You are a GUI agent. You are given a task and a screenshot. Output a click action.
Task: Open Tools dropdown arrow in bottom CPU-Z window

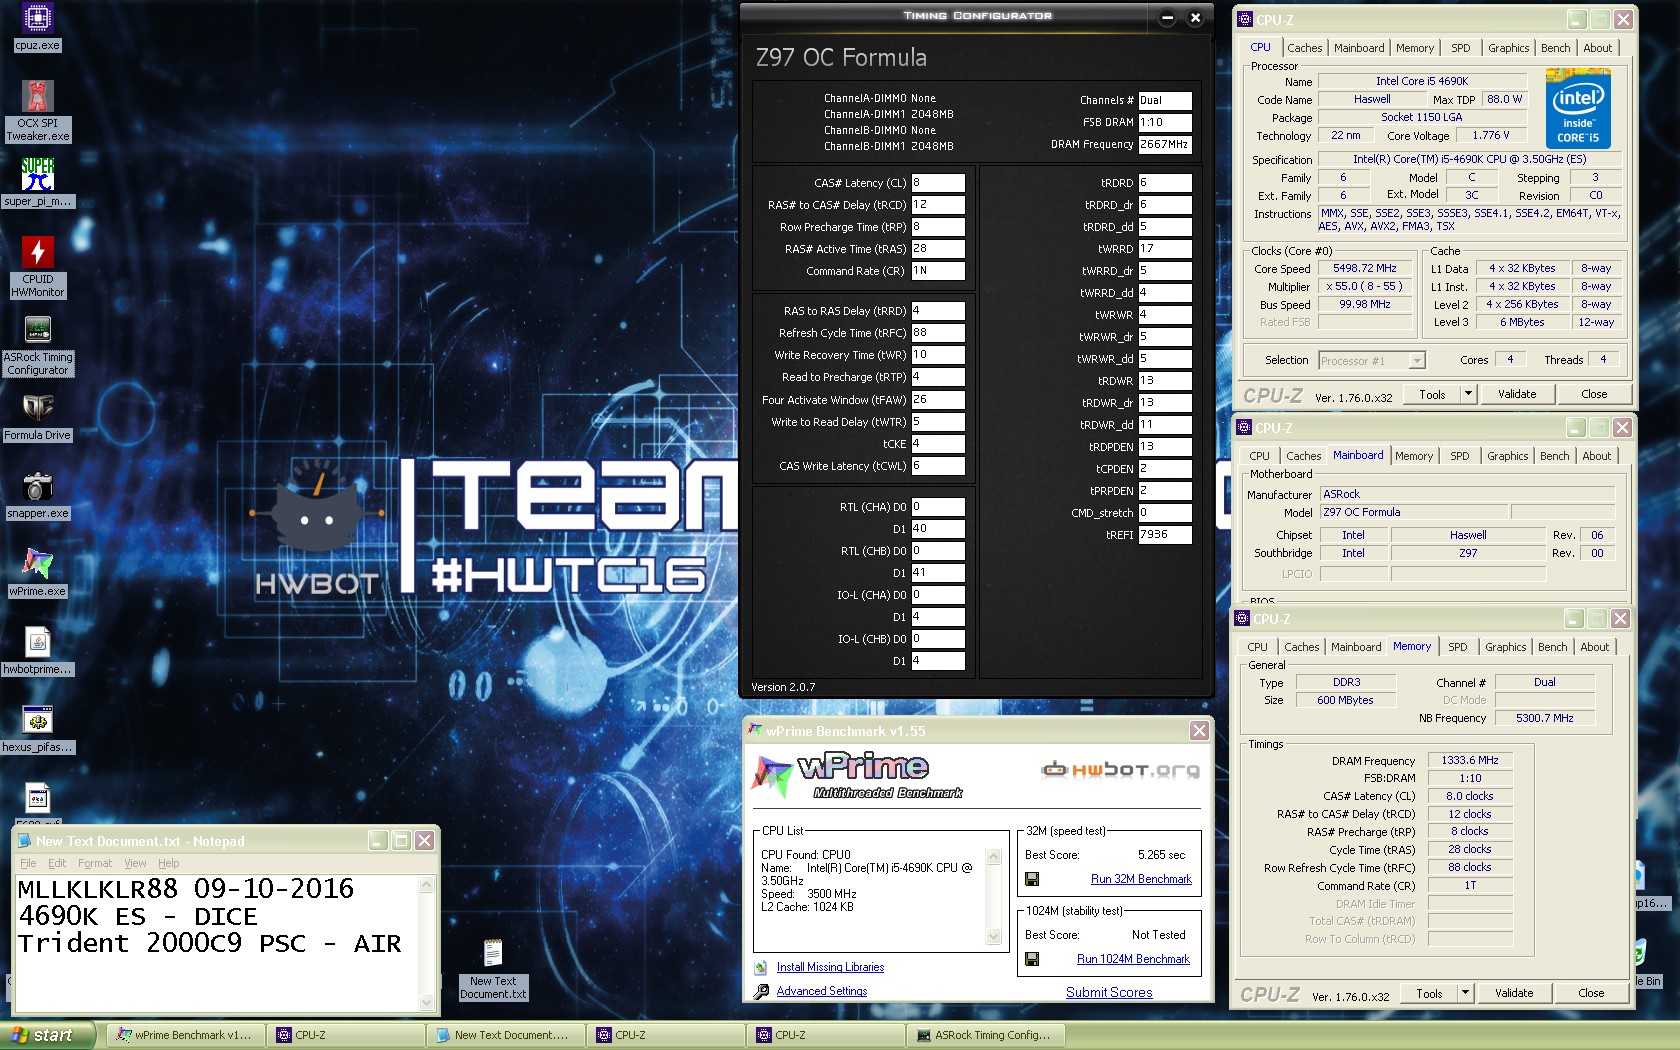tap(1465, 993)
